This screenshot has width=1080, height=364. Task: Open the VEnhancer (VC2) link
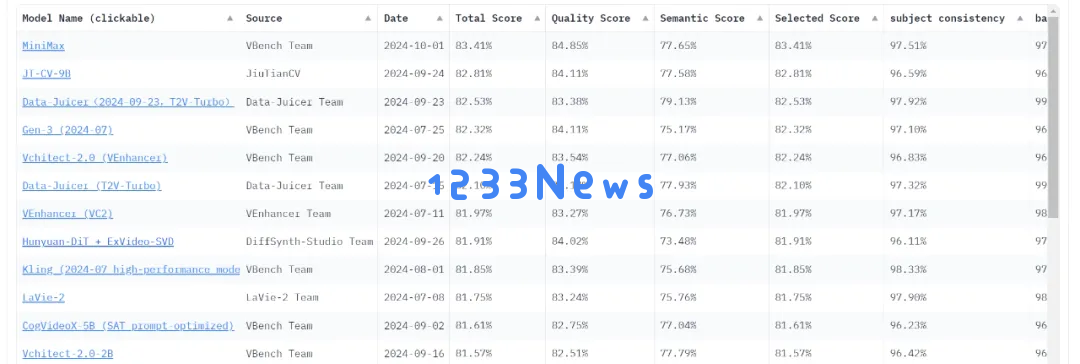(68, 214)
